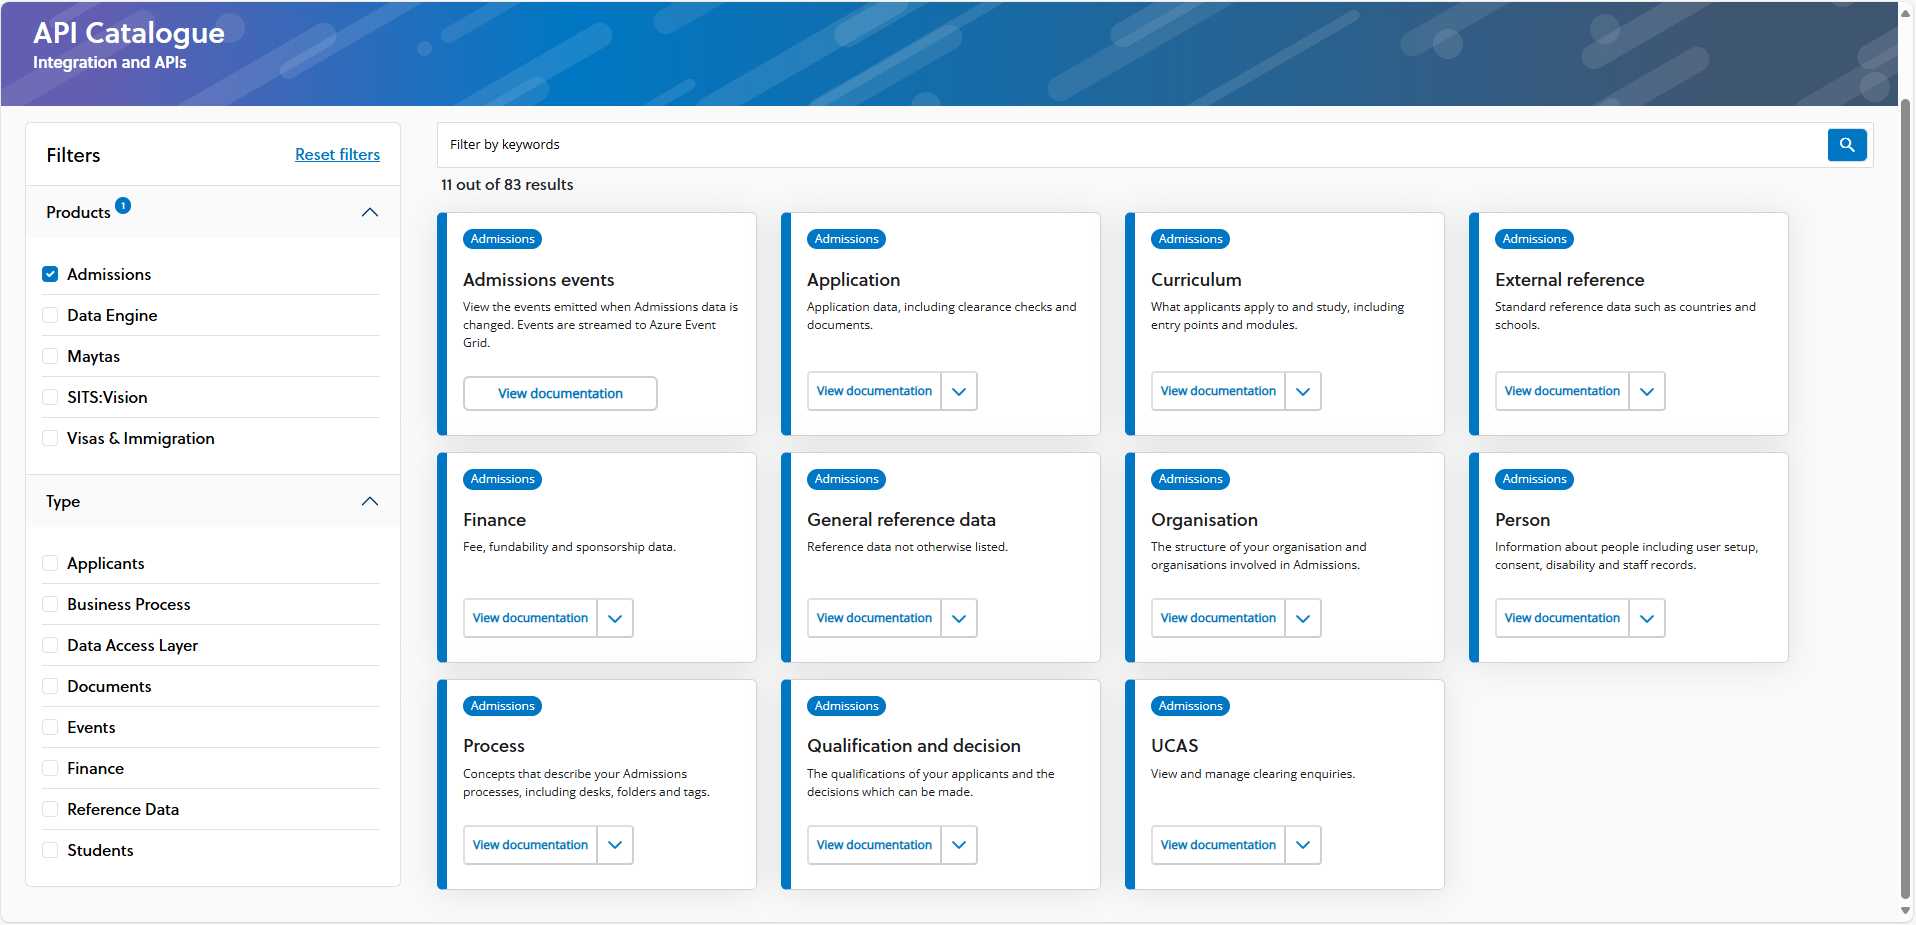Open dropdown arrow on Application card
Viewport: 1916px width, 925px height.
[x=959, y=391]
